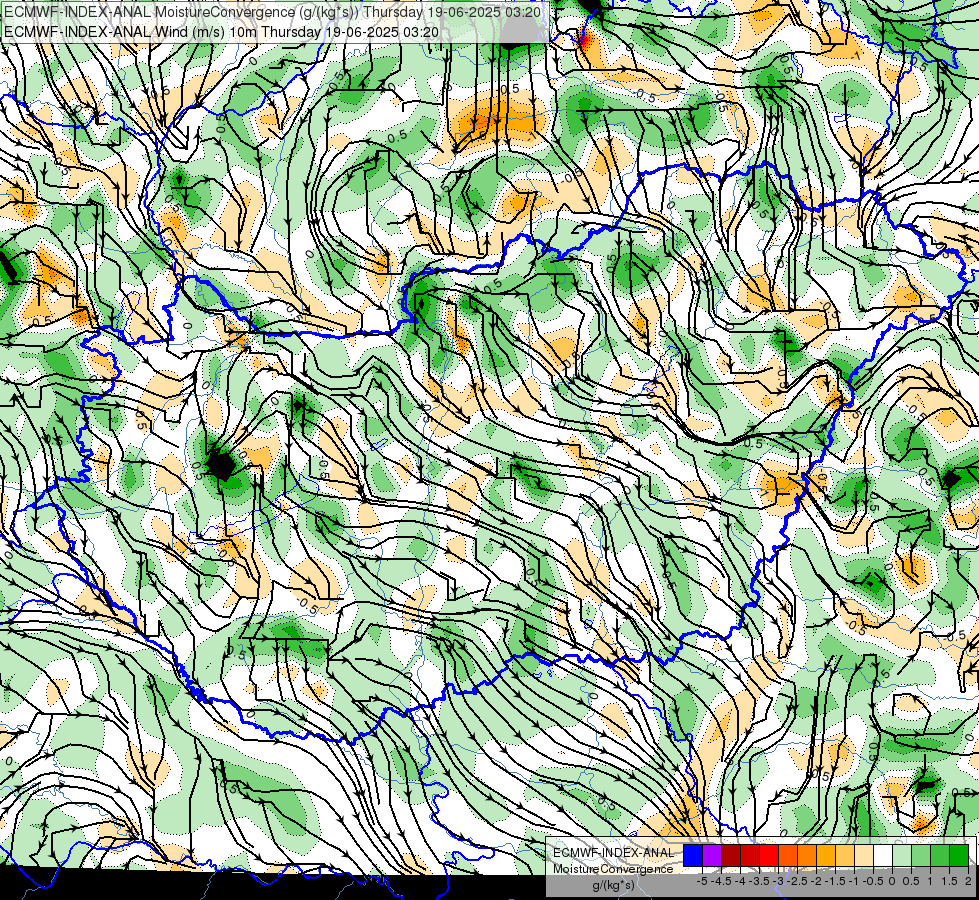Pick the darkest green legend swatch
This screenshot has width=979, height=900.
click(959, 856)
